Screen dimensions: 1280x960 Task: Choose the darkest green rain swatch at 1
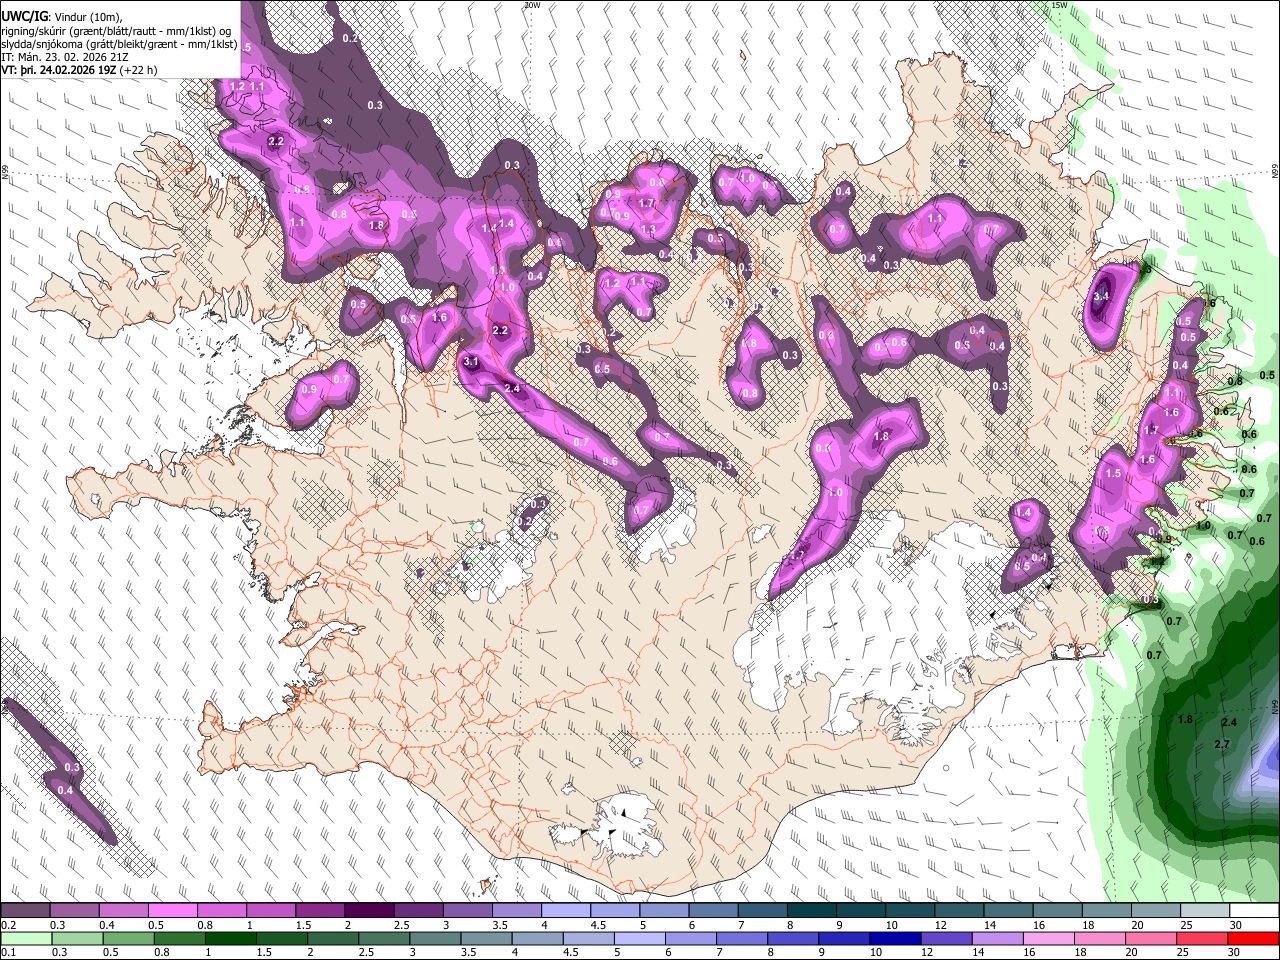231,939
